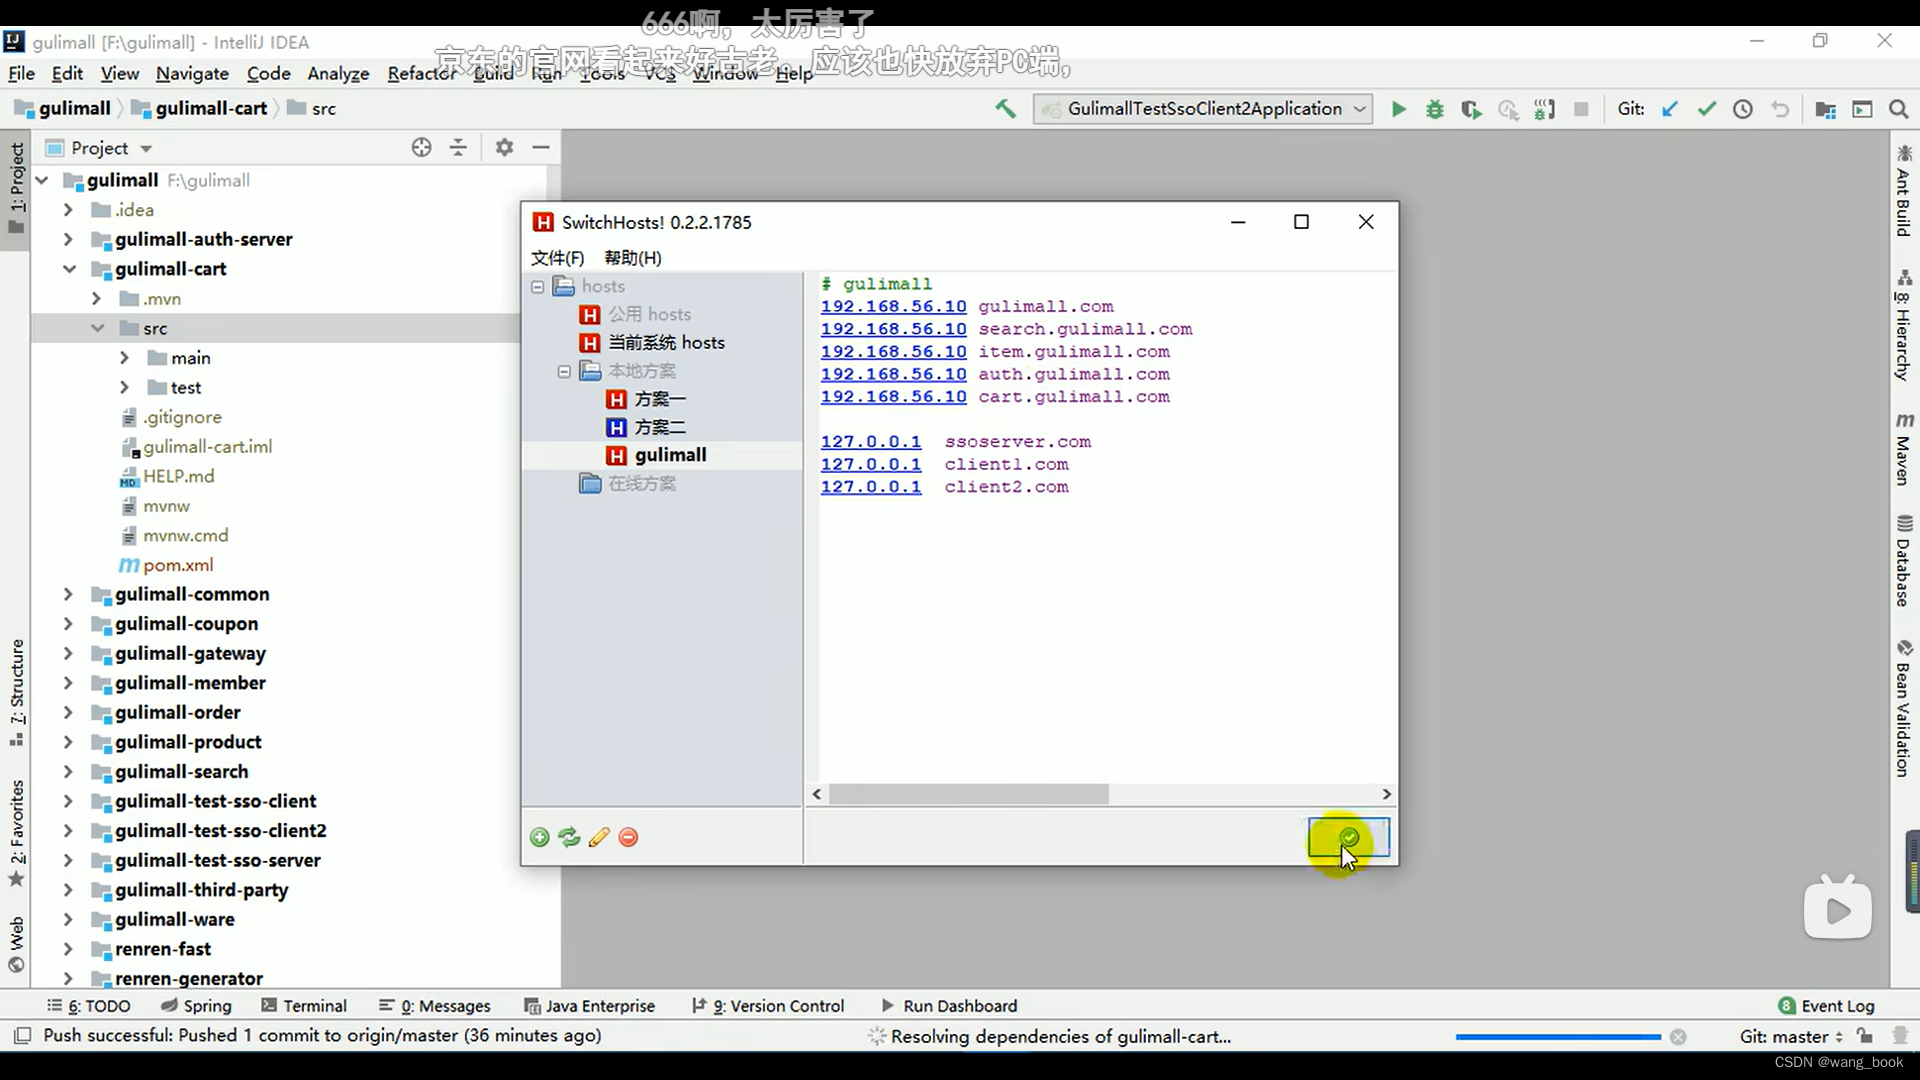The height and width of the screenshot is (1080, 1920).
Task: Cancel the resolving dependencies progress
Action: coord(1678,1037)
